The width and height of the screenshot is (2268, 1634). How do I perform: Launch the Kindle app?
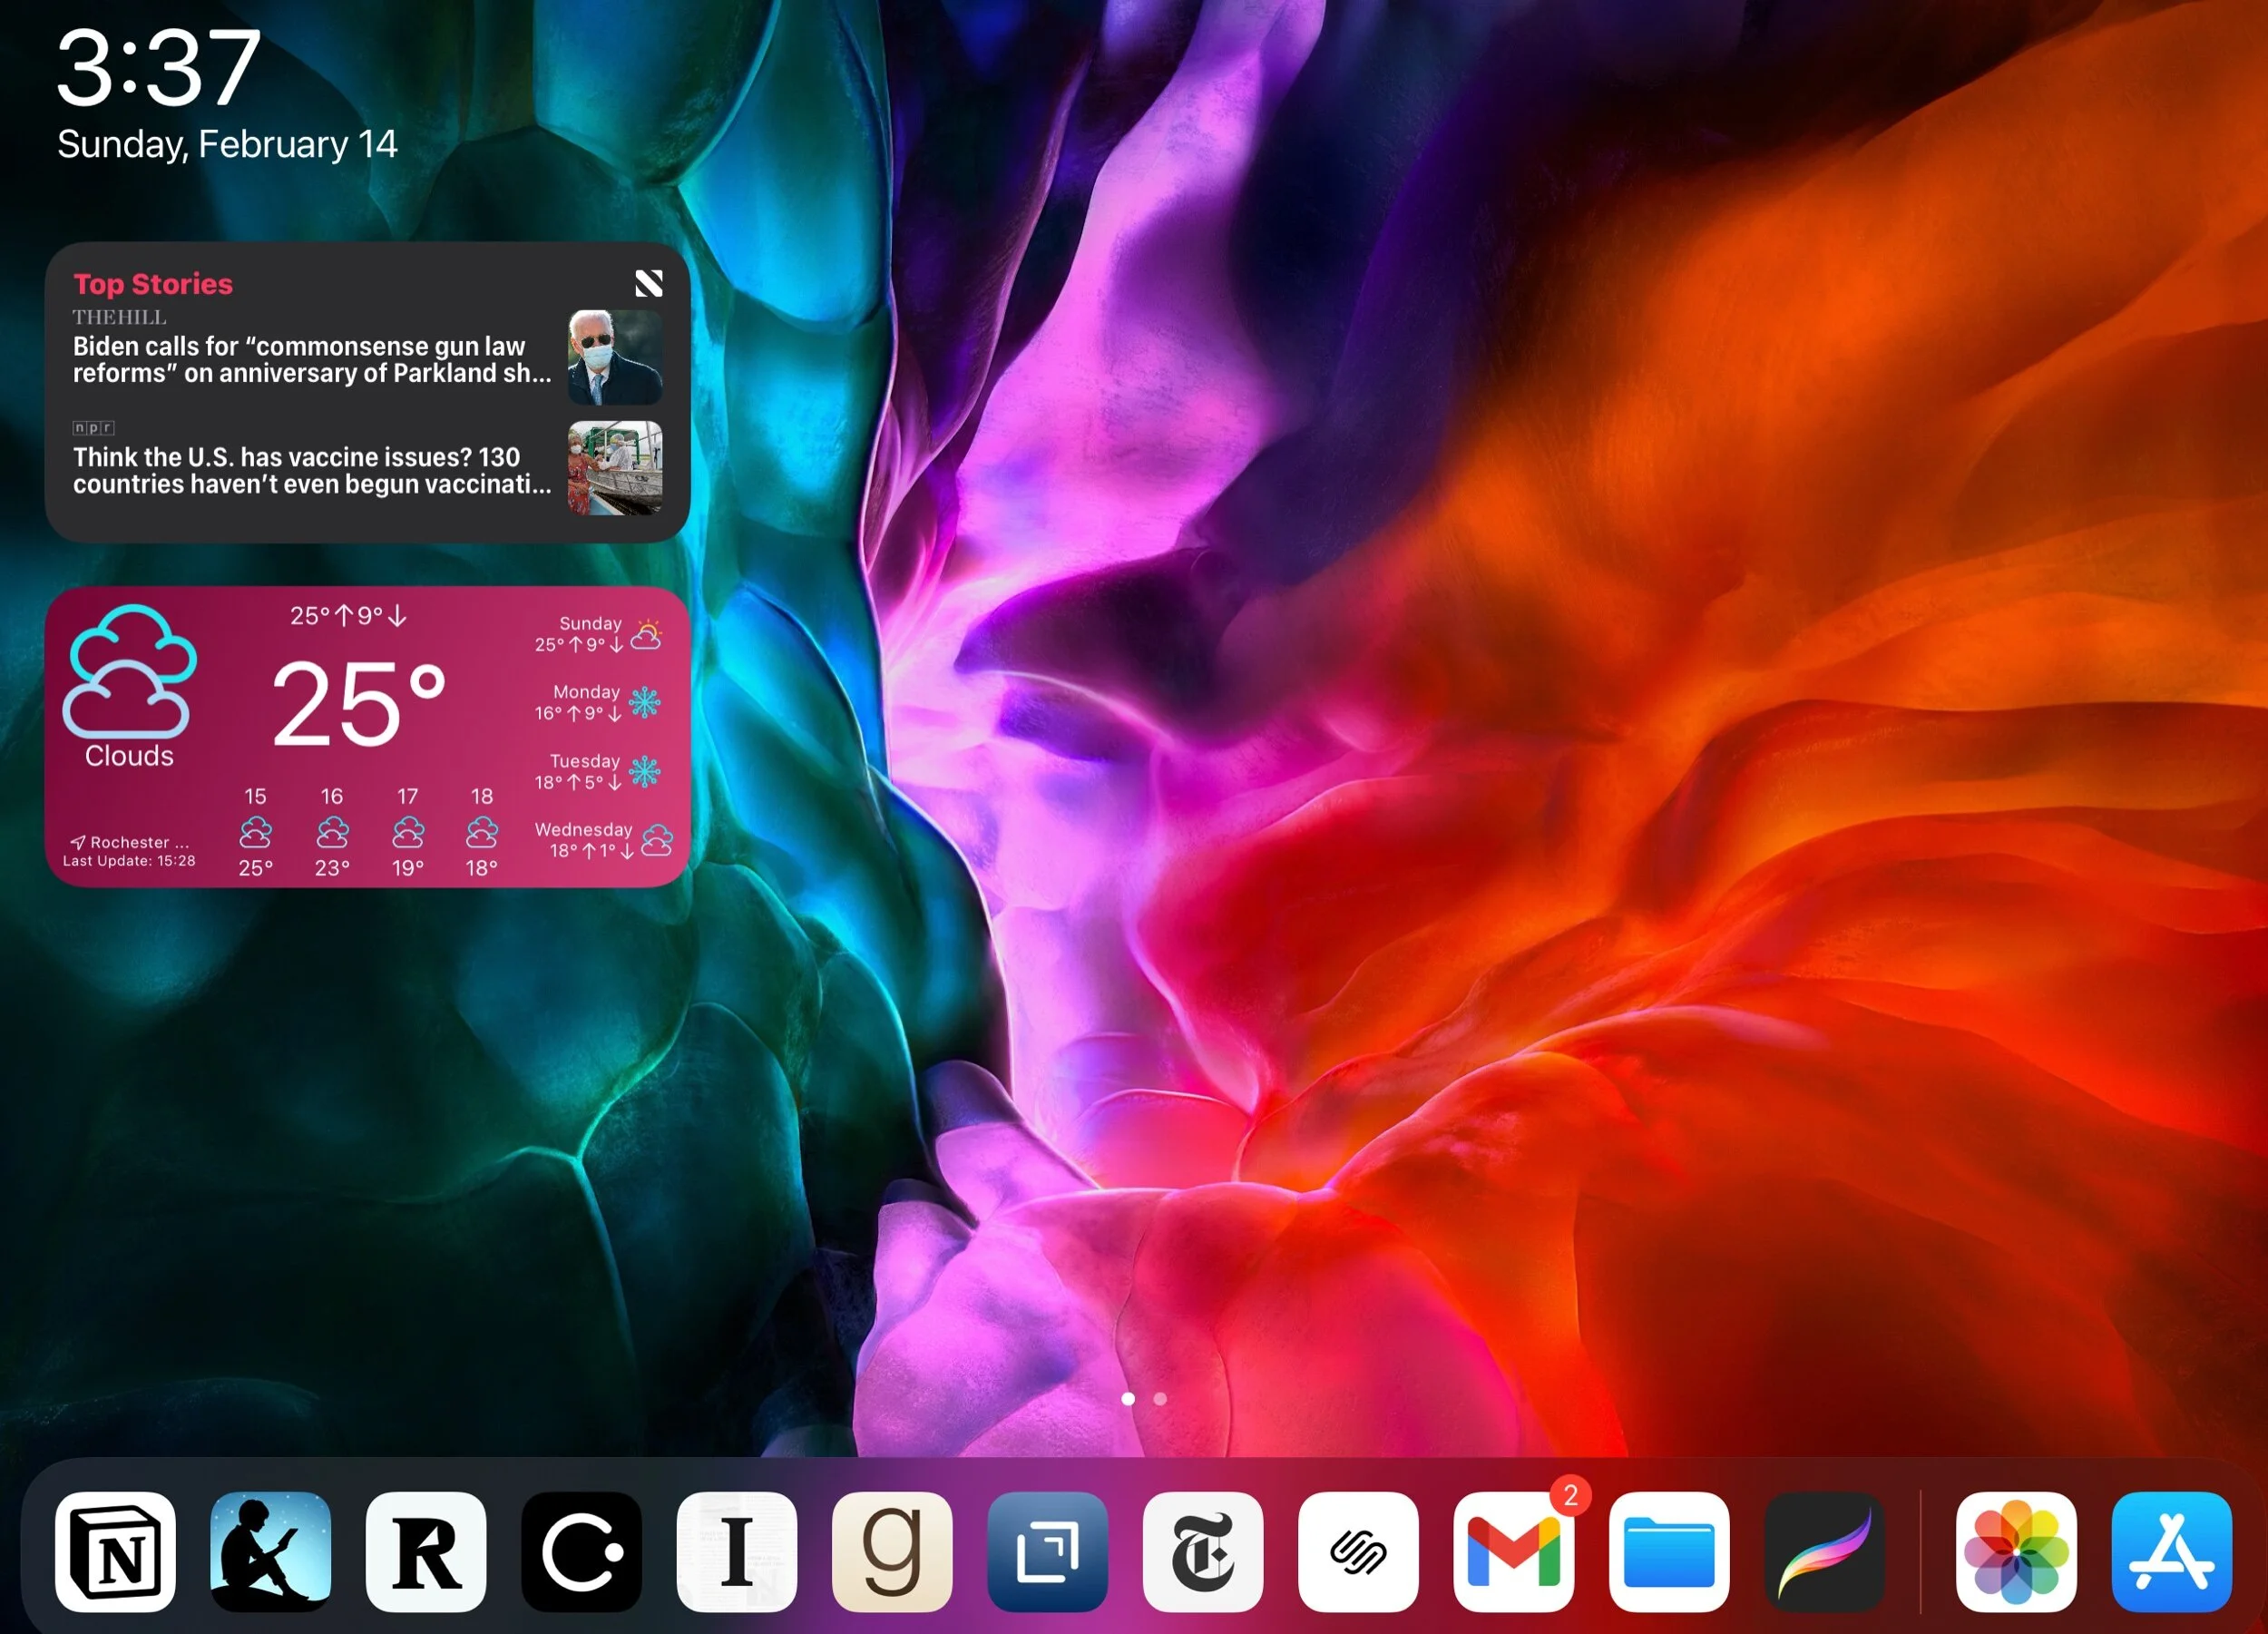click(x=271, y=1551)
